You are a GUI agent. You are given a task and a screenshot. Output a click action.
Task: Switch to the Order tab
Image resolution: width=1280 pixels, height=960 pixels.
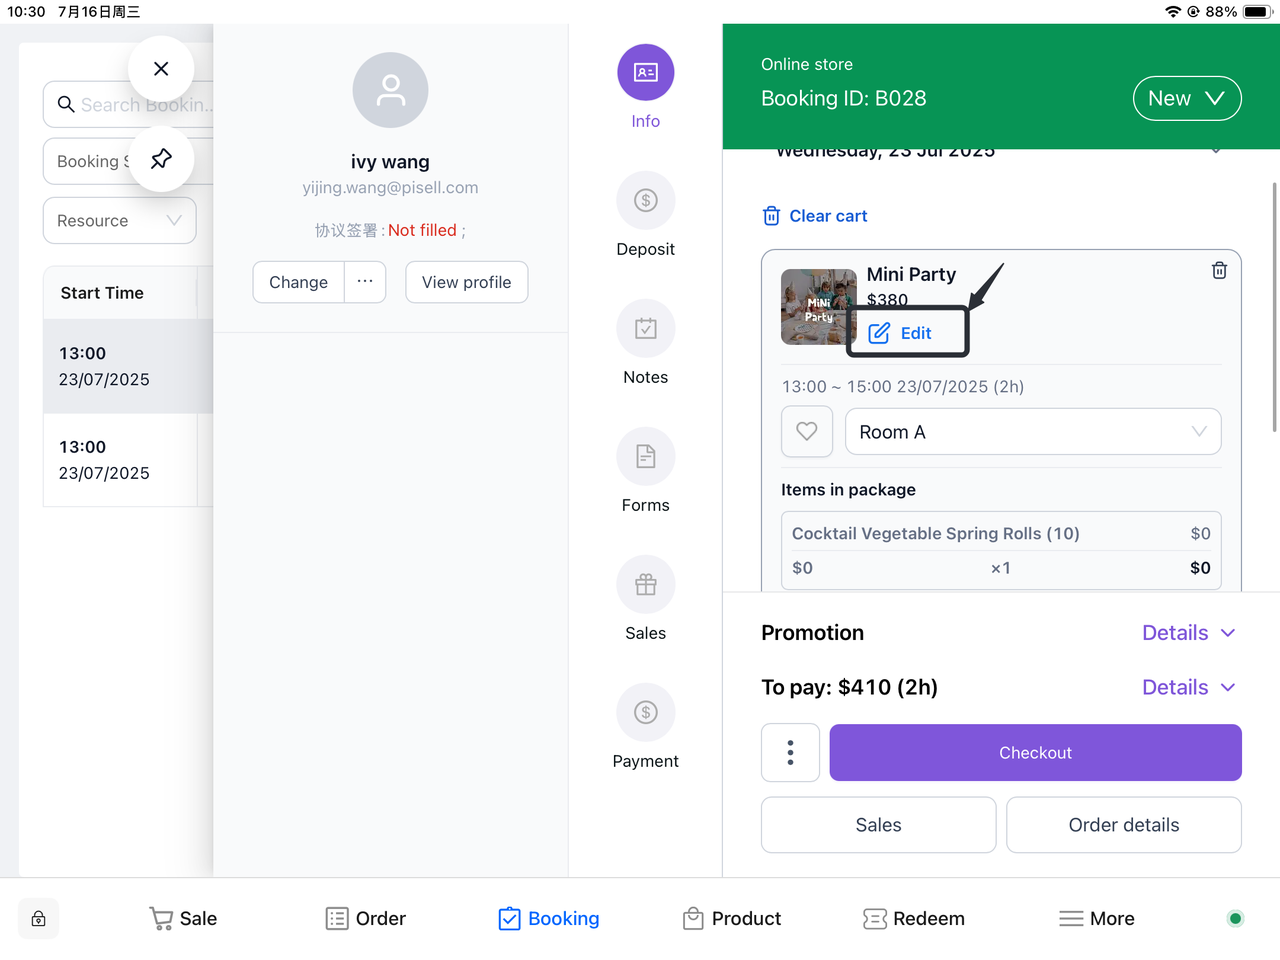(x=366, y=919)
